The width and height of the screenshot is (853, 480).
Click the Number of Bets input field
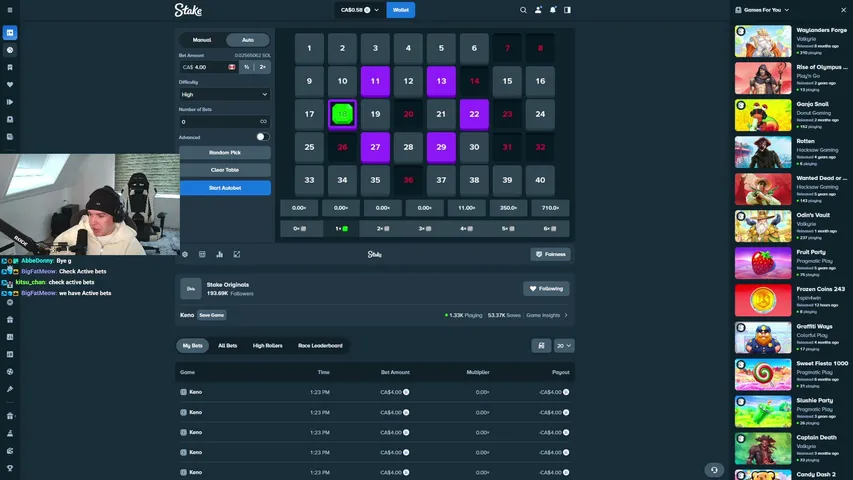(225, 121)
